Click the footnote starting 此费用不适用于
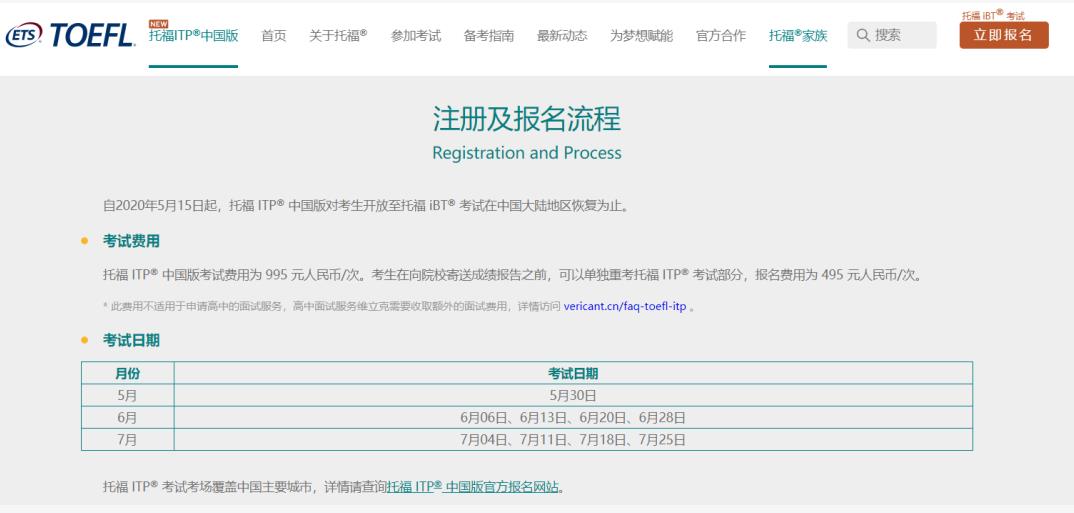The height and width of the screenshot is (513, 1074). click(x=399, y=306)
